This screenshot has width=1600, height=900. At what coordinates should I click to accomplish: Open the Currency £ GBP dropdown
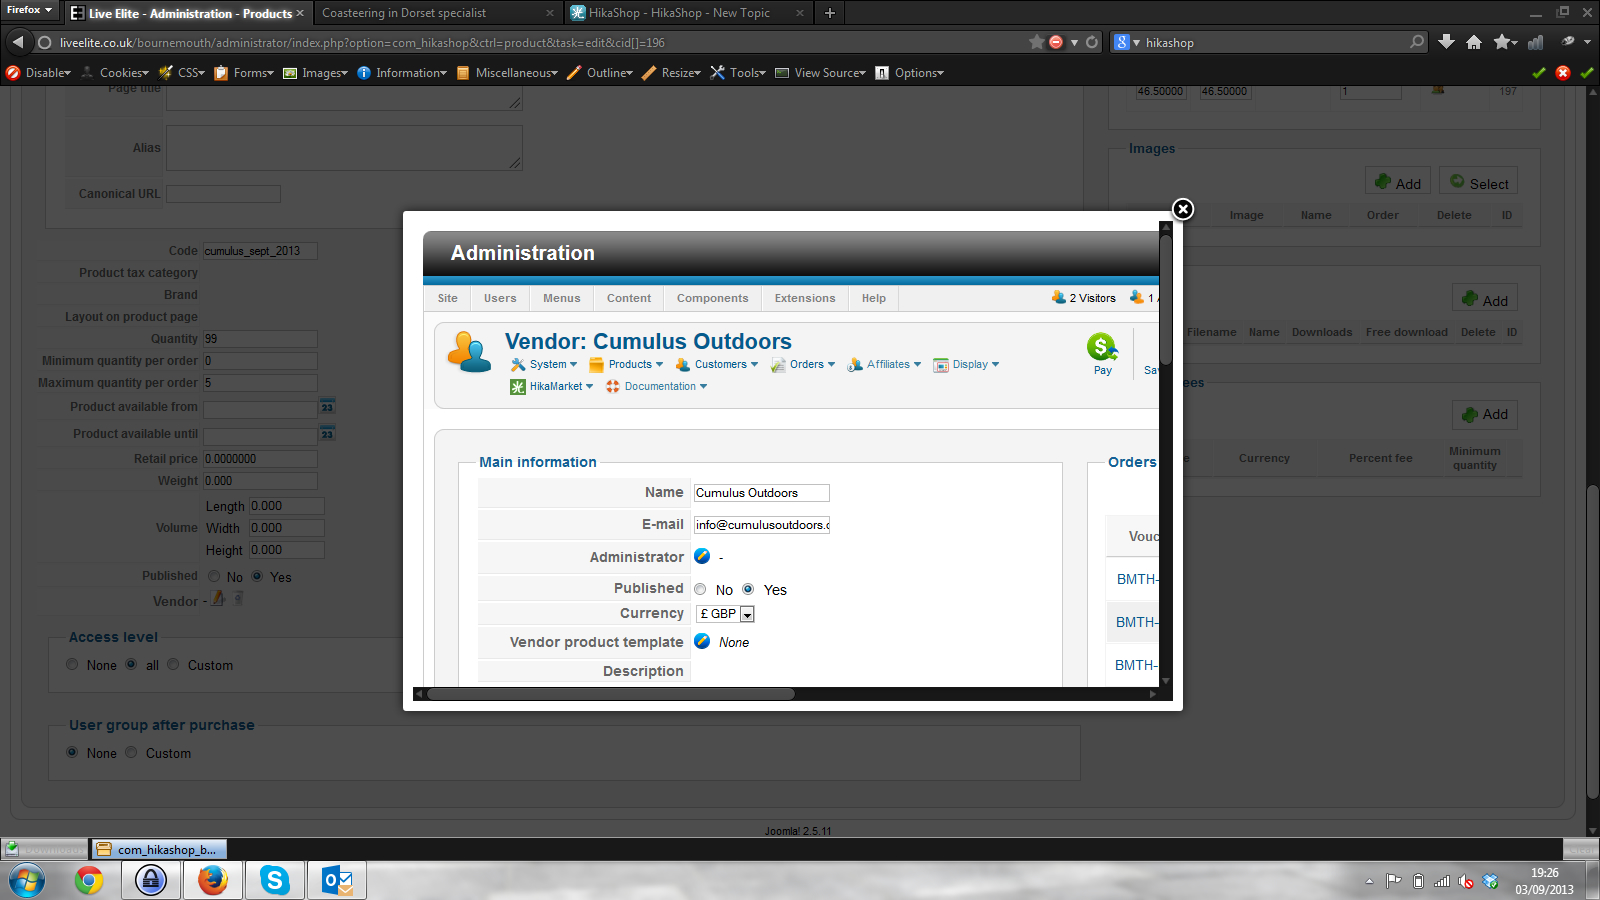tap(725, 614)
